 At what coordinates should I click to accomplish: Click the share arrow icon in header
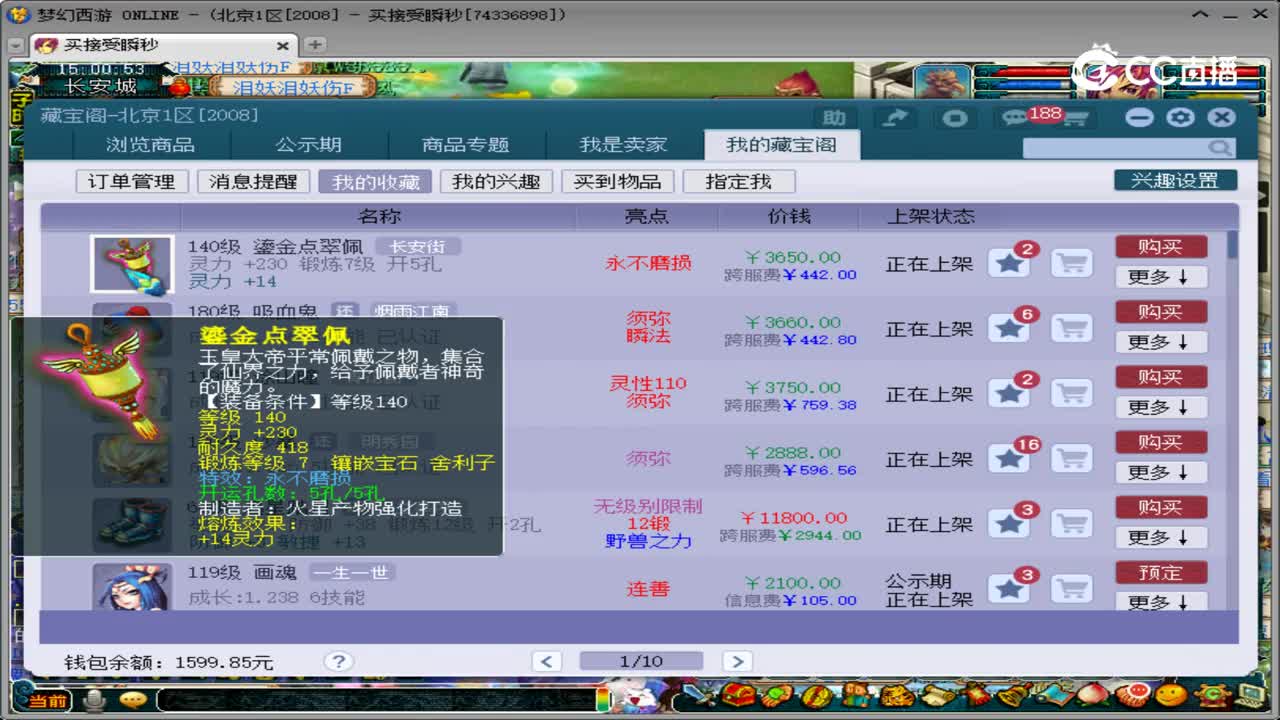pos(896,118)
